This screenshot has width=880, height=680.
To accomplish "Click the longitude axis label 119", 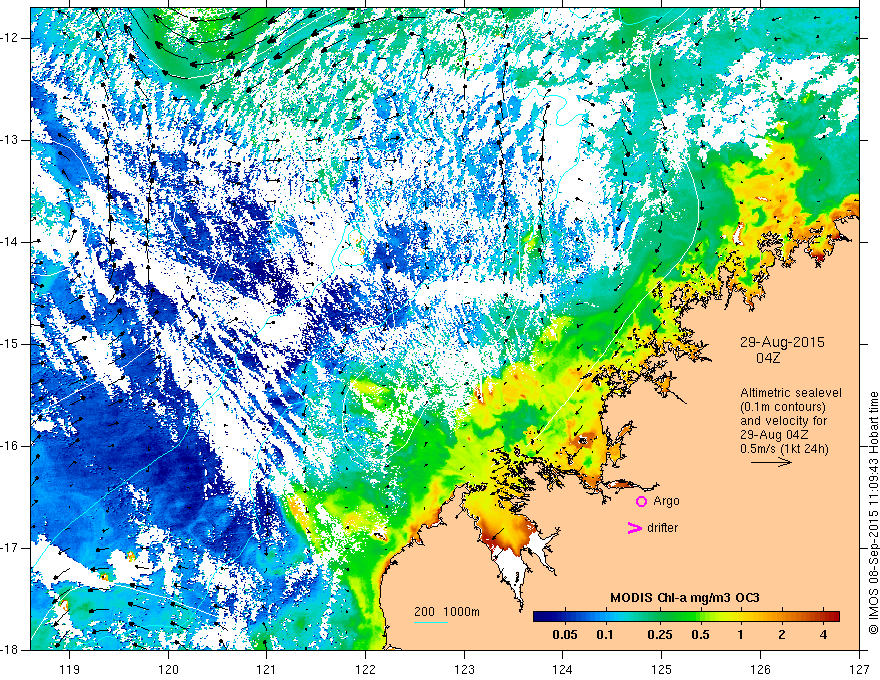I will tap(70, 669).
